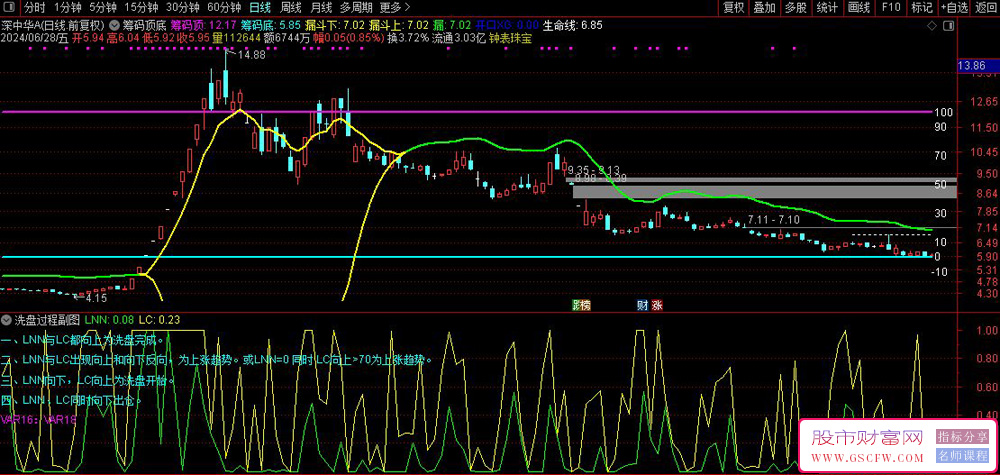
Task: Activate the 画线 drawing tools button
Action: [x=859, y=8]
